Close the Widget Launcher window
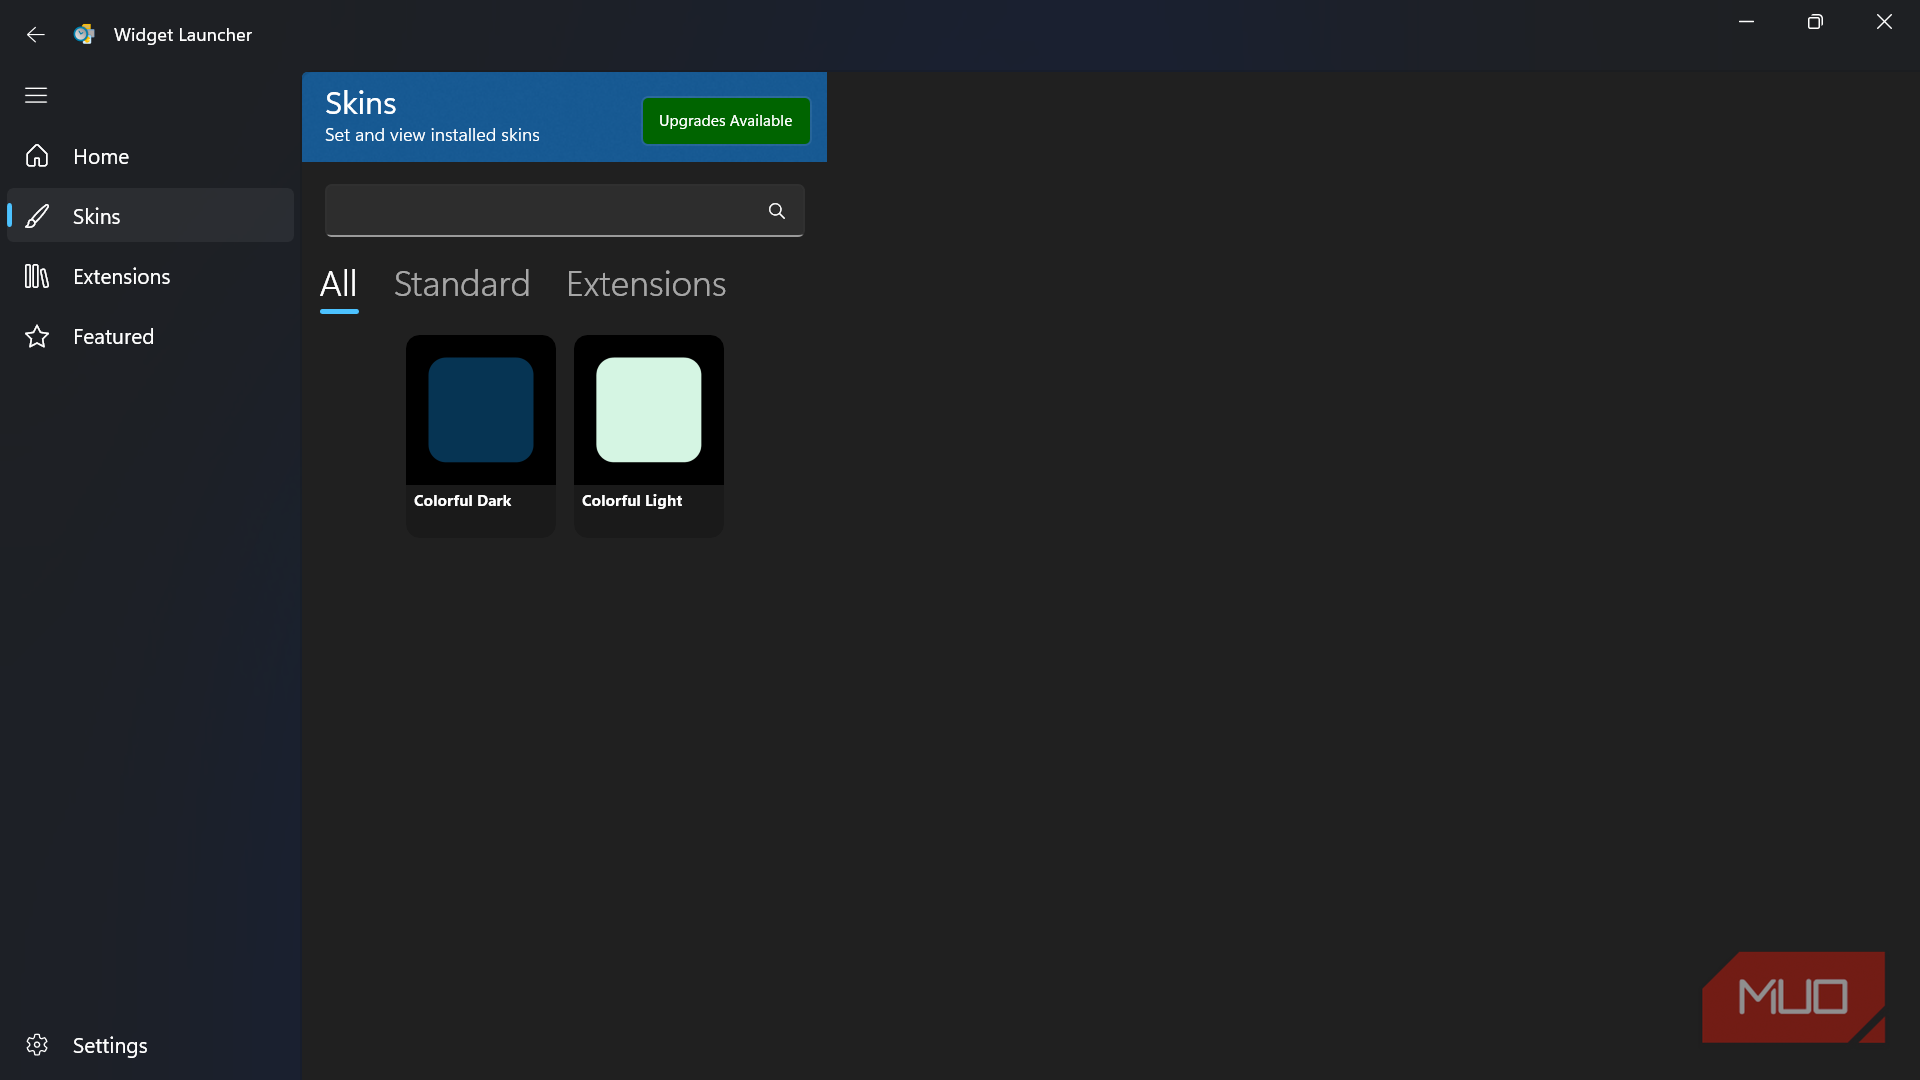The image size is (1920, 1080). point(1884,22)
